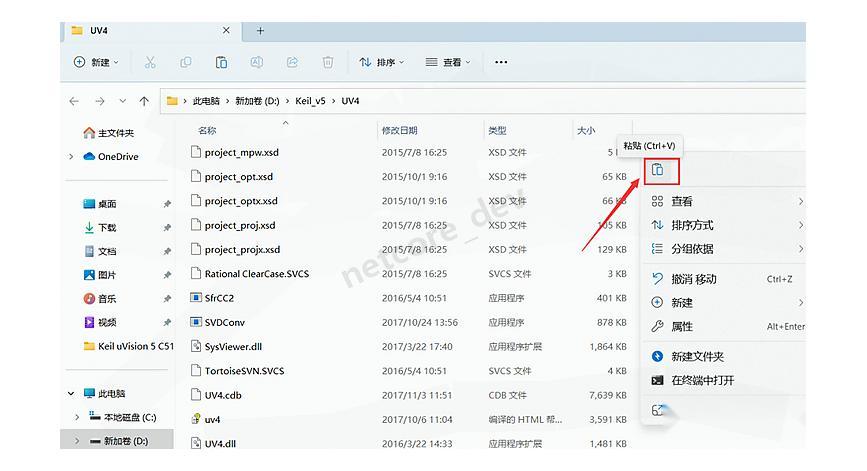867x471 pixels.
Task: Sort by 大小 column header
Action: (586, 130)
